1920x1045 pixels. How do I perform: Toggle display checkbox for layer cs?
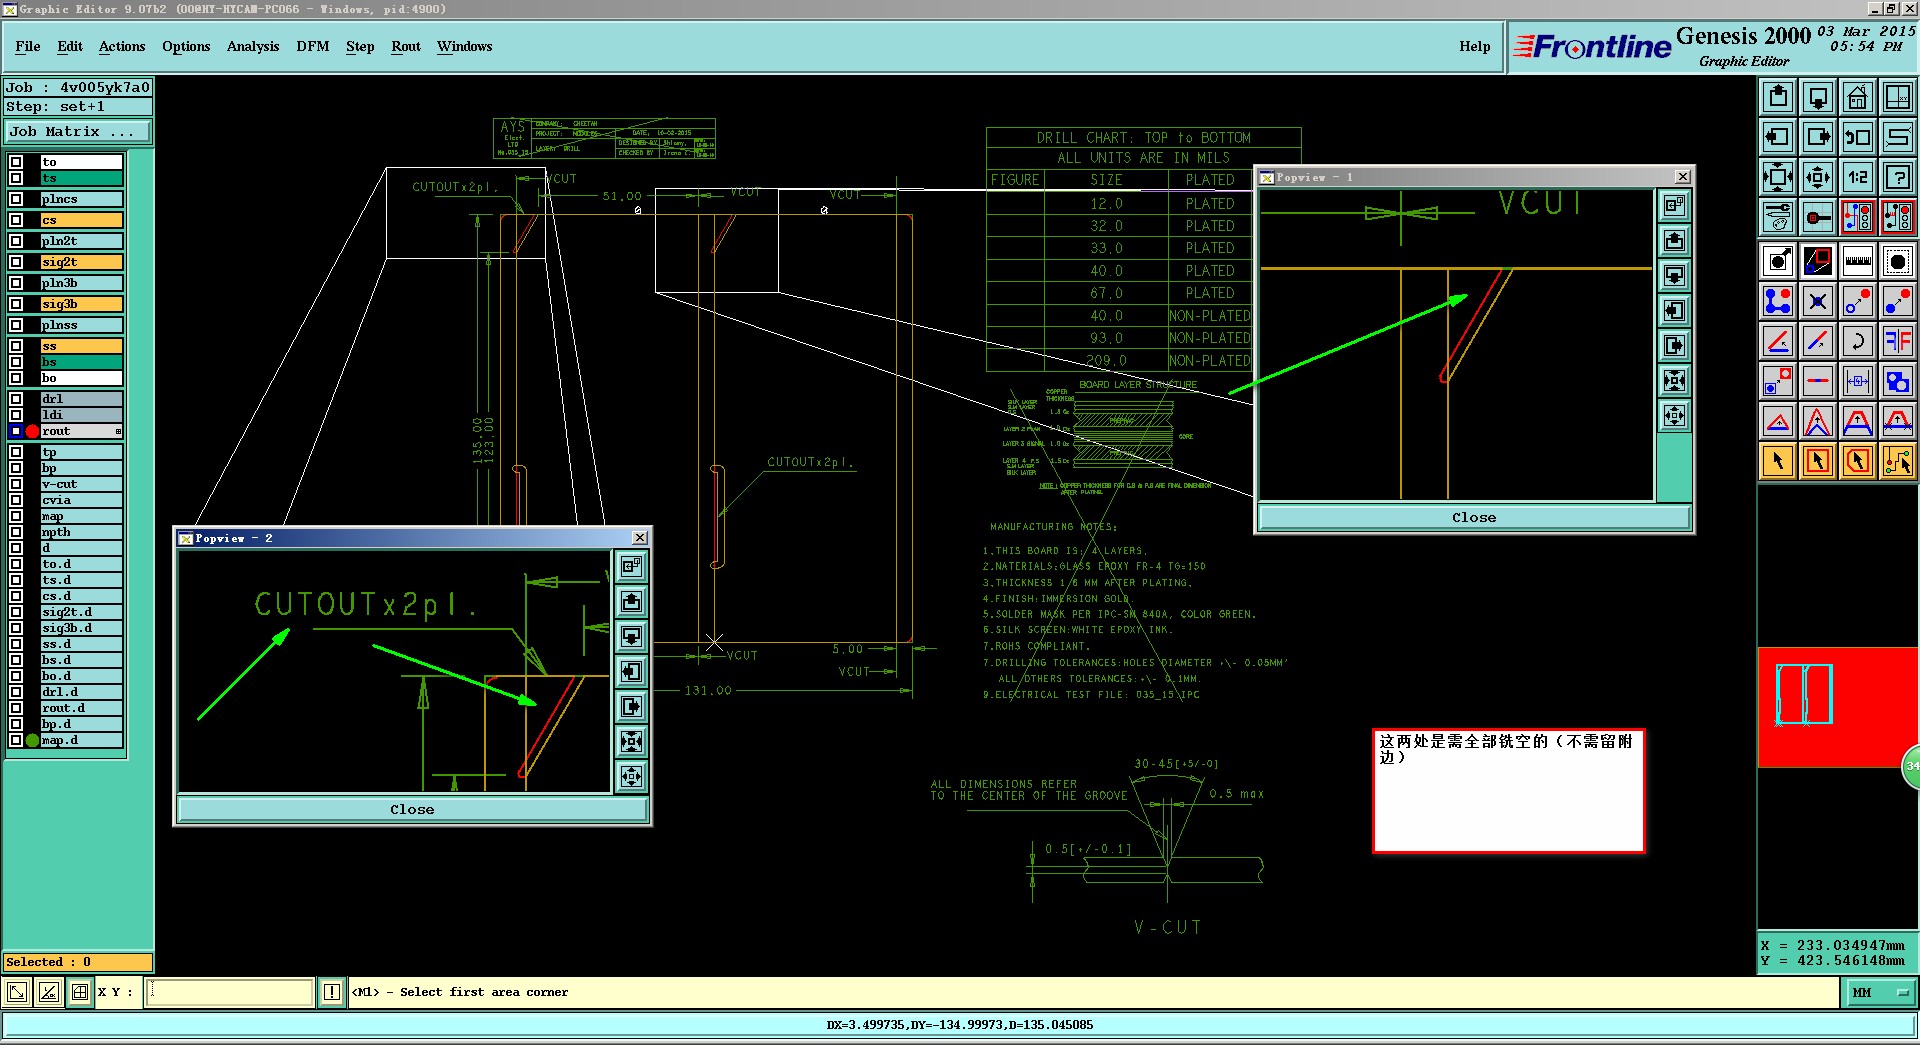click(16, 220)
